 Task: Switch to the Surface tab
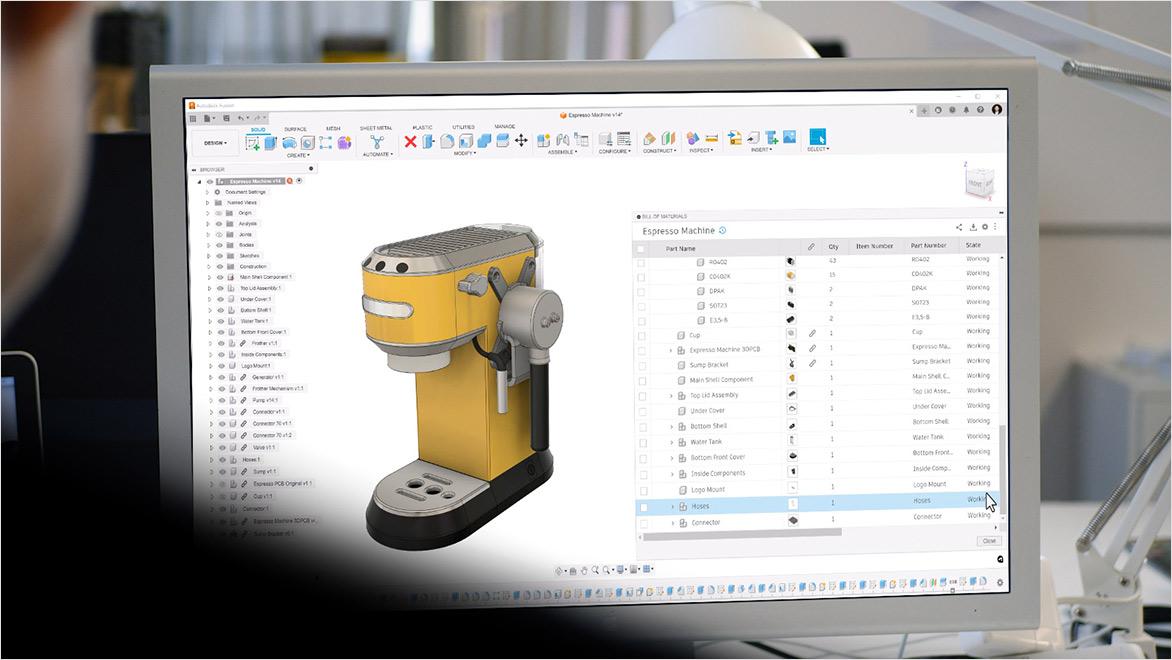coord(295,129)
